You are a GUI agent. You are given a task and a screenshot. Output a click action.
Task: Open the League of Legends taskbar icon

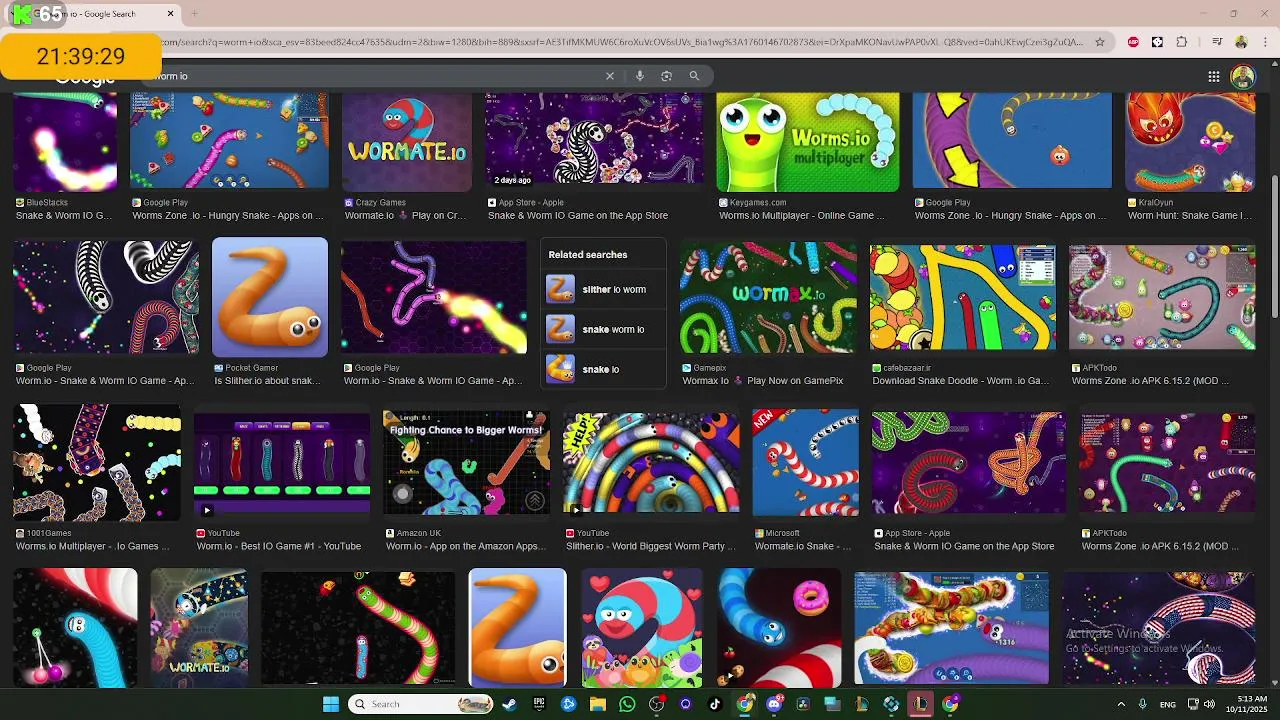coord(920,704)
